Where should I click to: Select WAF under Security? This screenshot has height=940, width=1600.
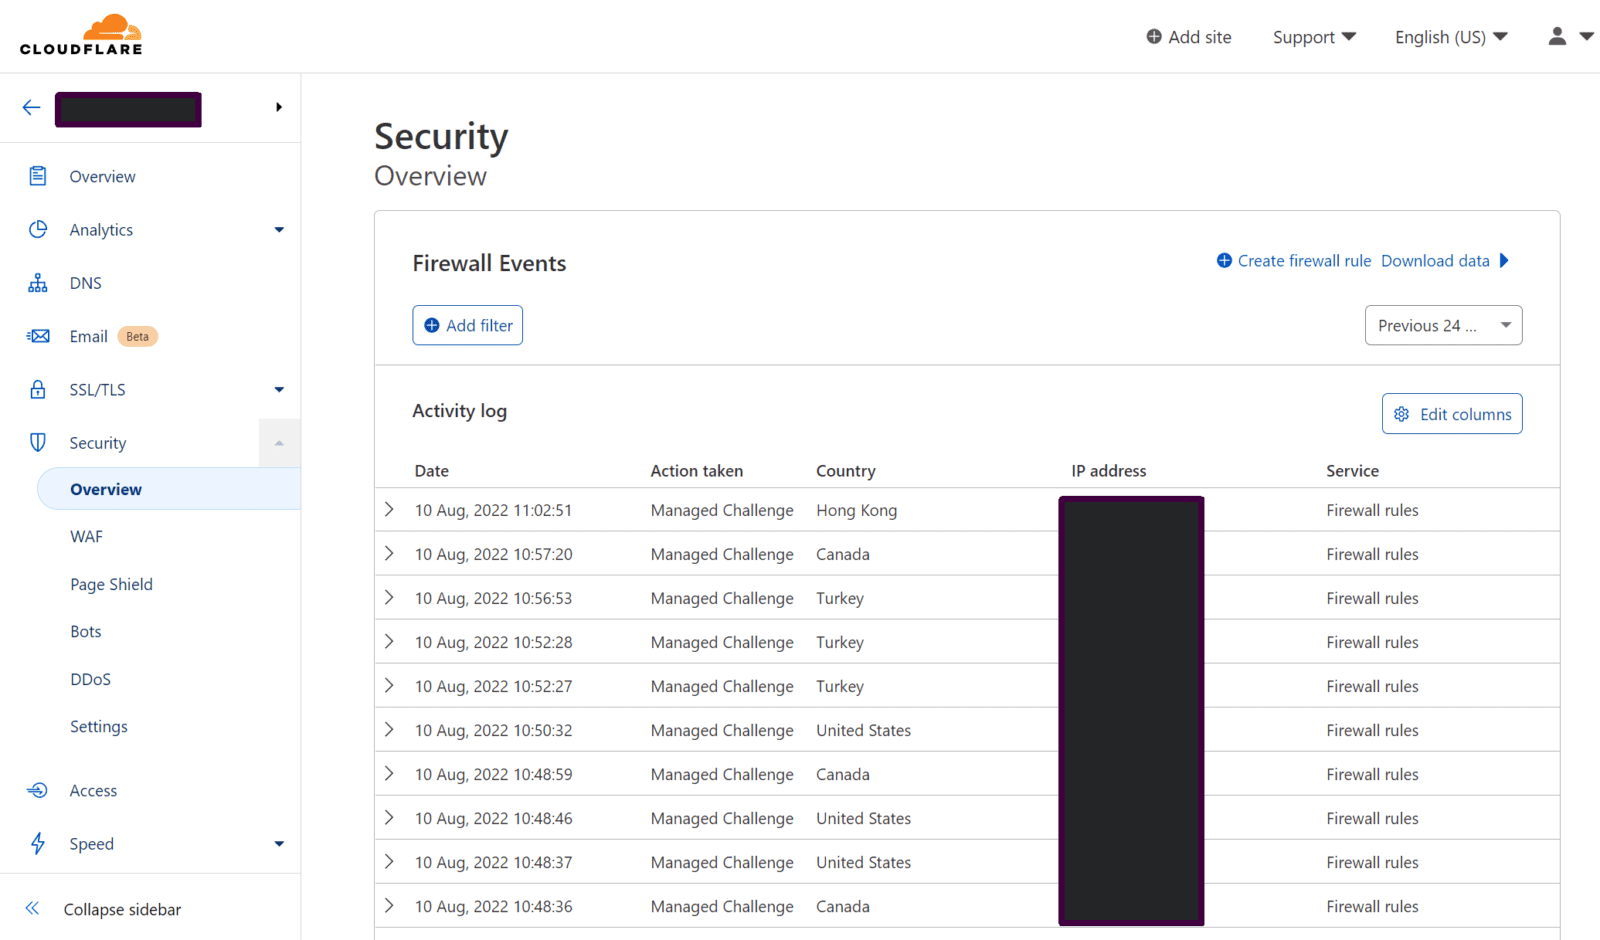point(86,536)
